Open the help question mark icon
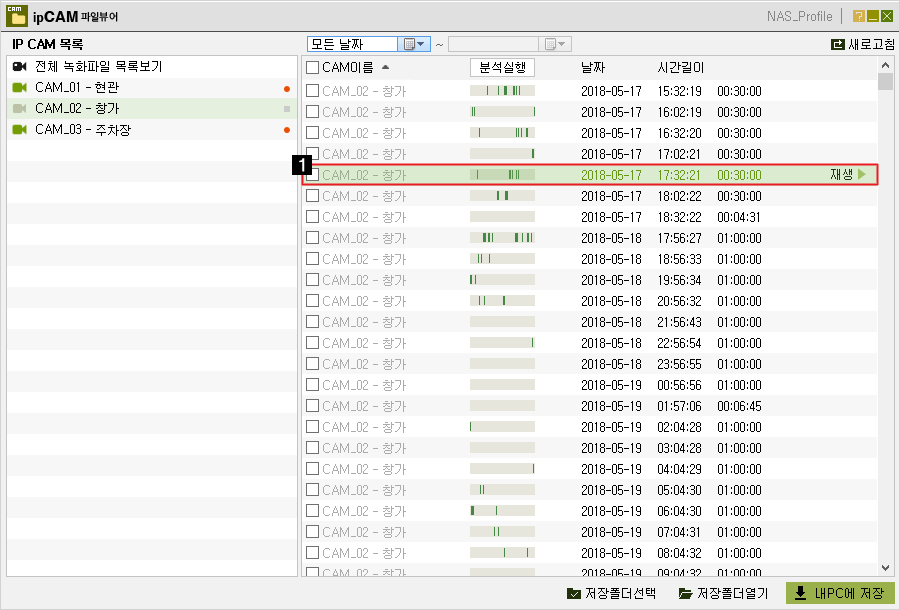900x610 pixels. pyautogui.click(x=859, y=17)
